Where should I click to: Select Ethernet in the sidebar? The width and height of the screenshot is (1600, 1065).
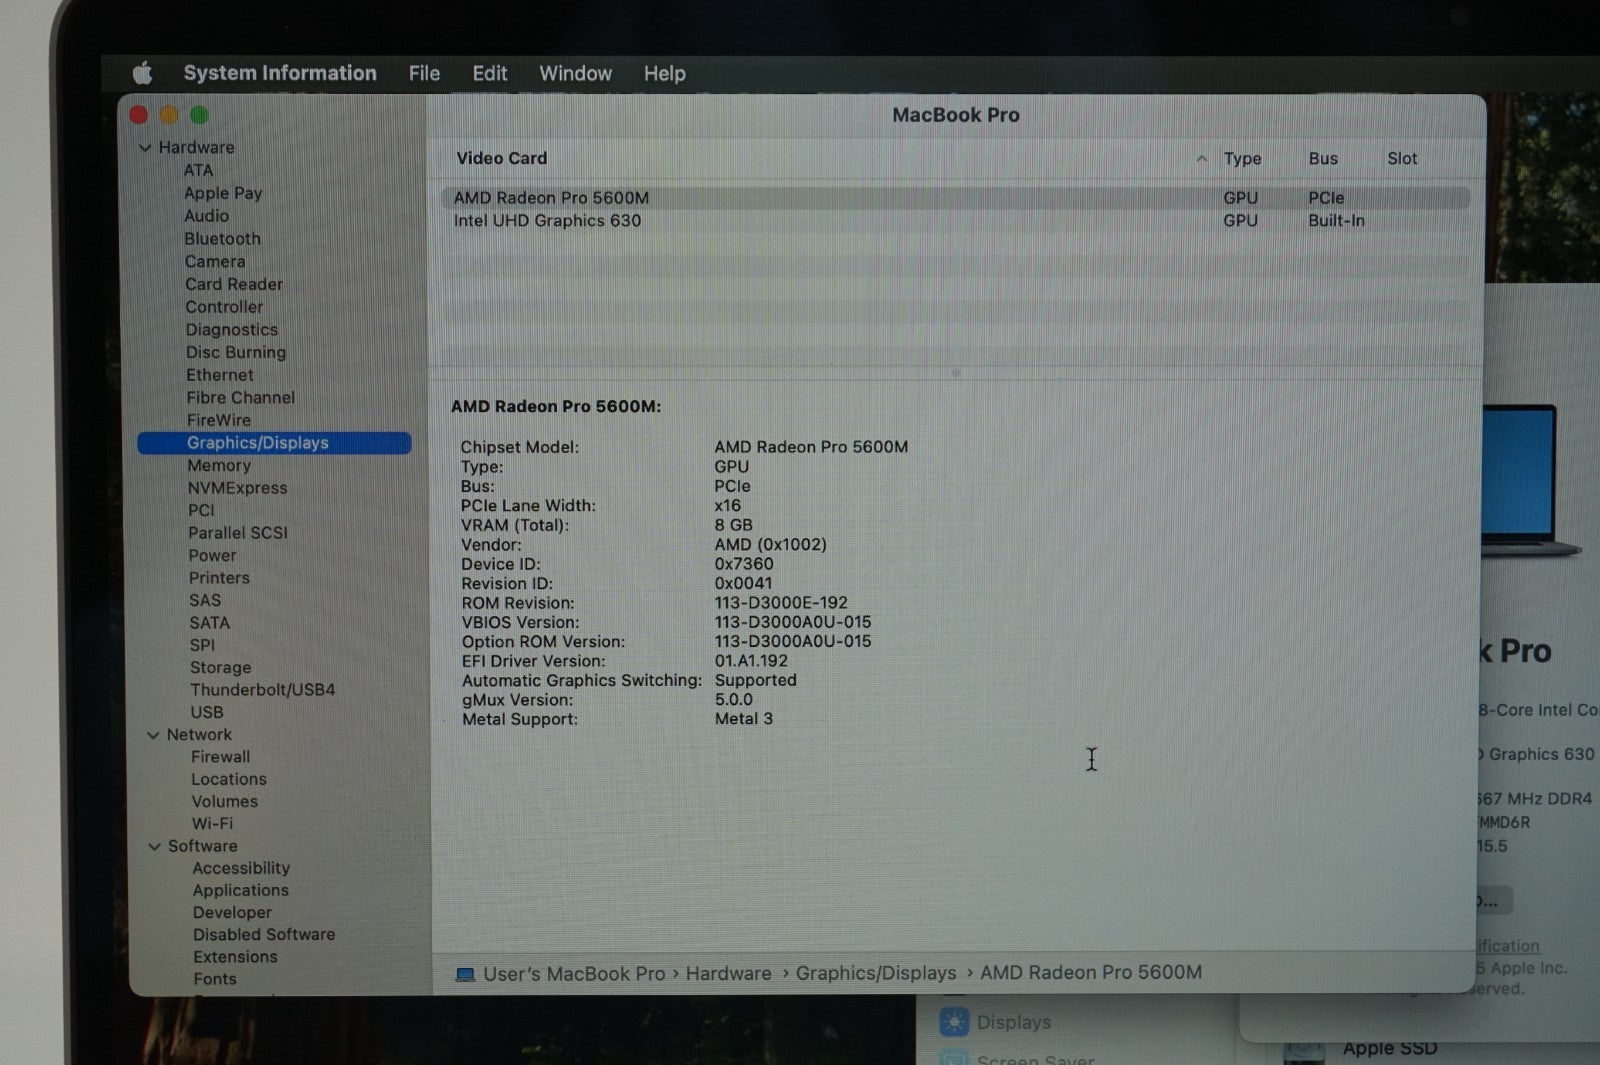point(220,375)
